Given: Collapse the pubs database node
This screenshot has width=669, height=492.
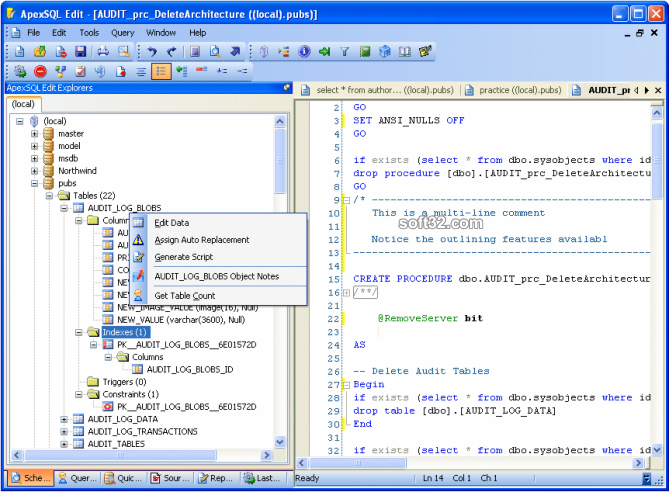Looking at the screenshot, I should 34,183.
